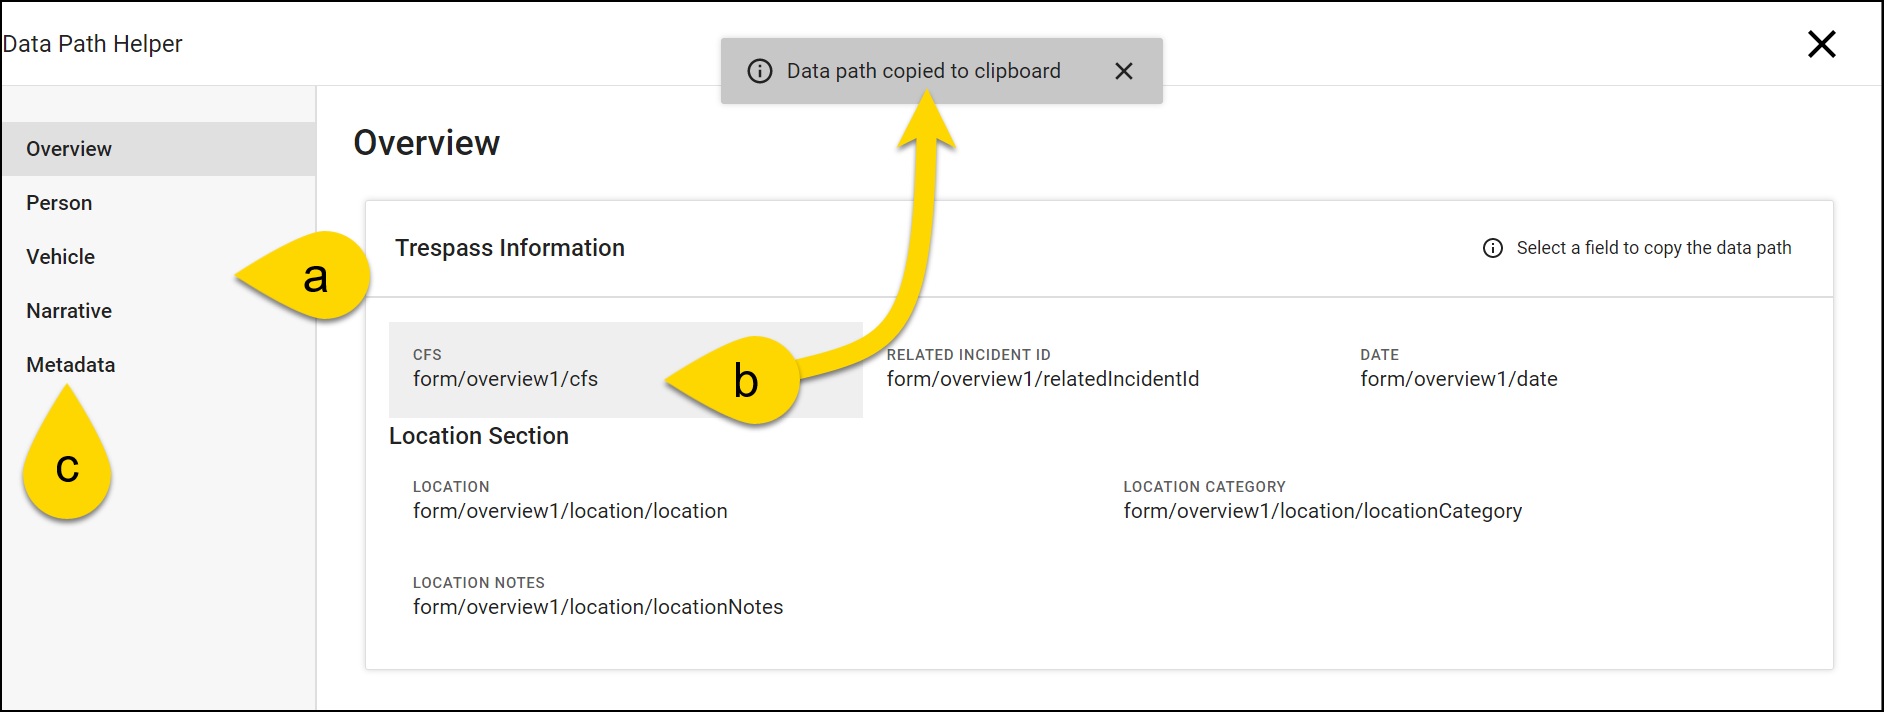Select the Metadata section

[70, 364]
